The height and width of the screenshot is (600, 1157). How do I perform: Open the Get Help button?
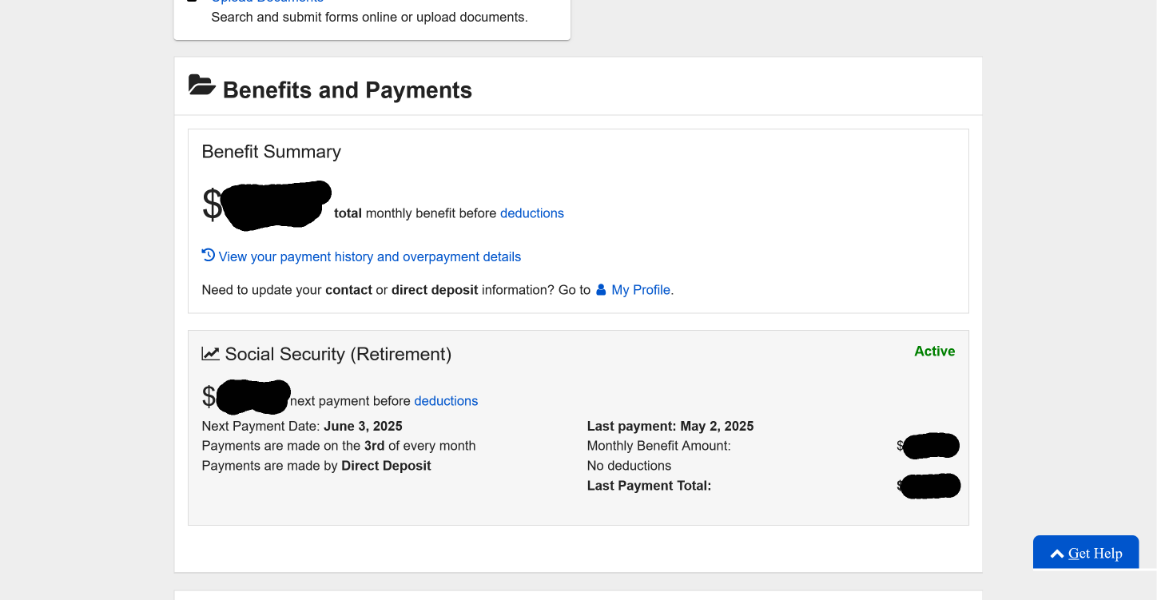pos(1085,552)
